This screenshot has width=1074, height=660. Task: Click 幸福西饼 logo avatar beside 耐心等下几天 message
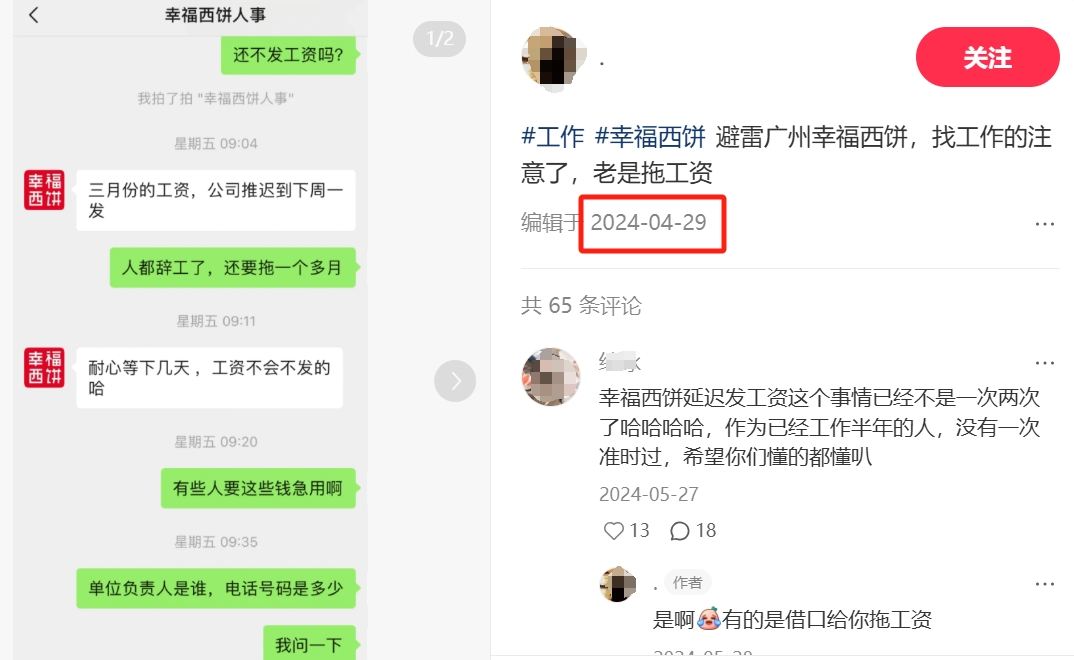pyautogui.click(x=45, y=368)
